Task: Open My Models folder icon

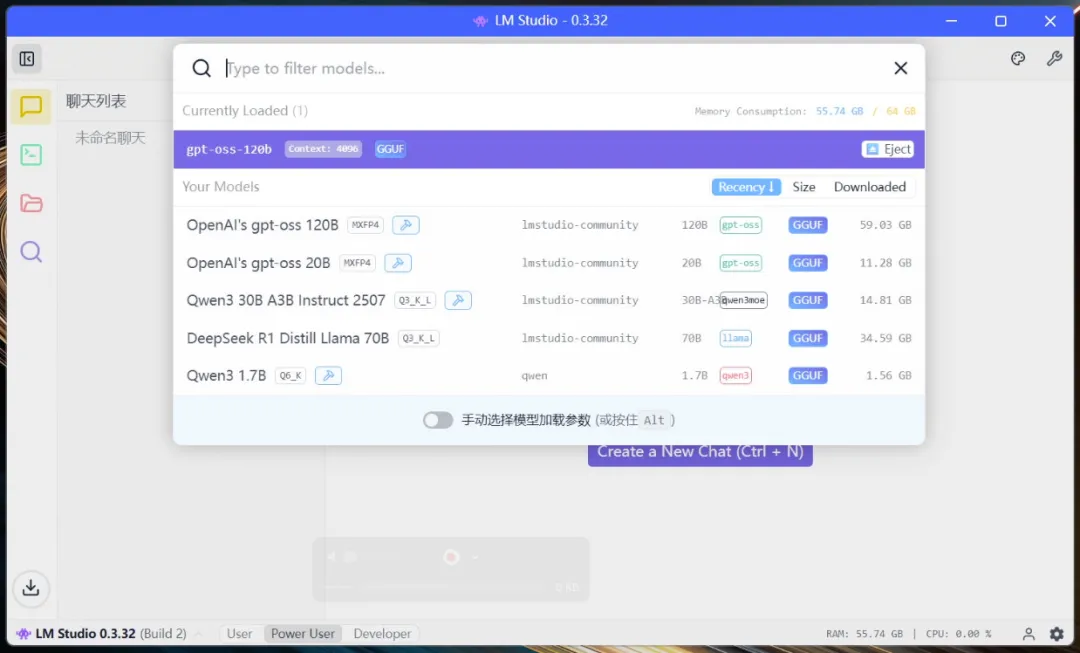Action: coord(31,203)
